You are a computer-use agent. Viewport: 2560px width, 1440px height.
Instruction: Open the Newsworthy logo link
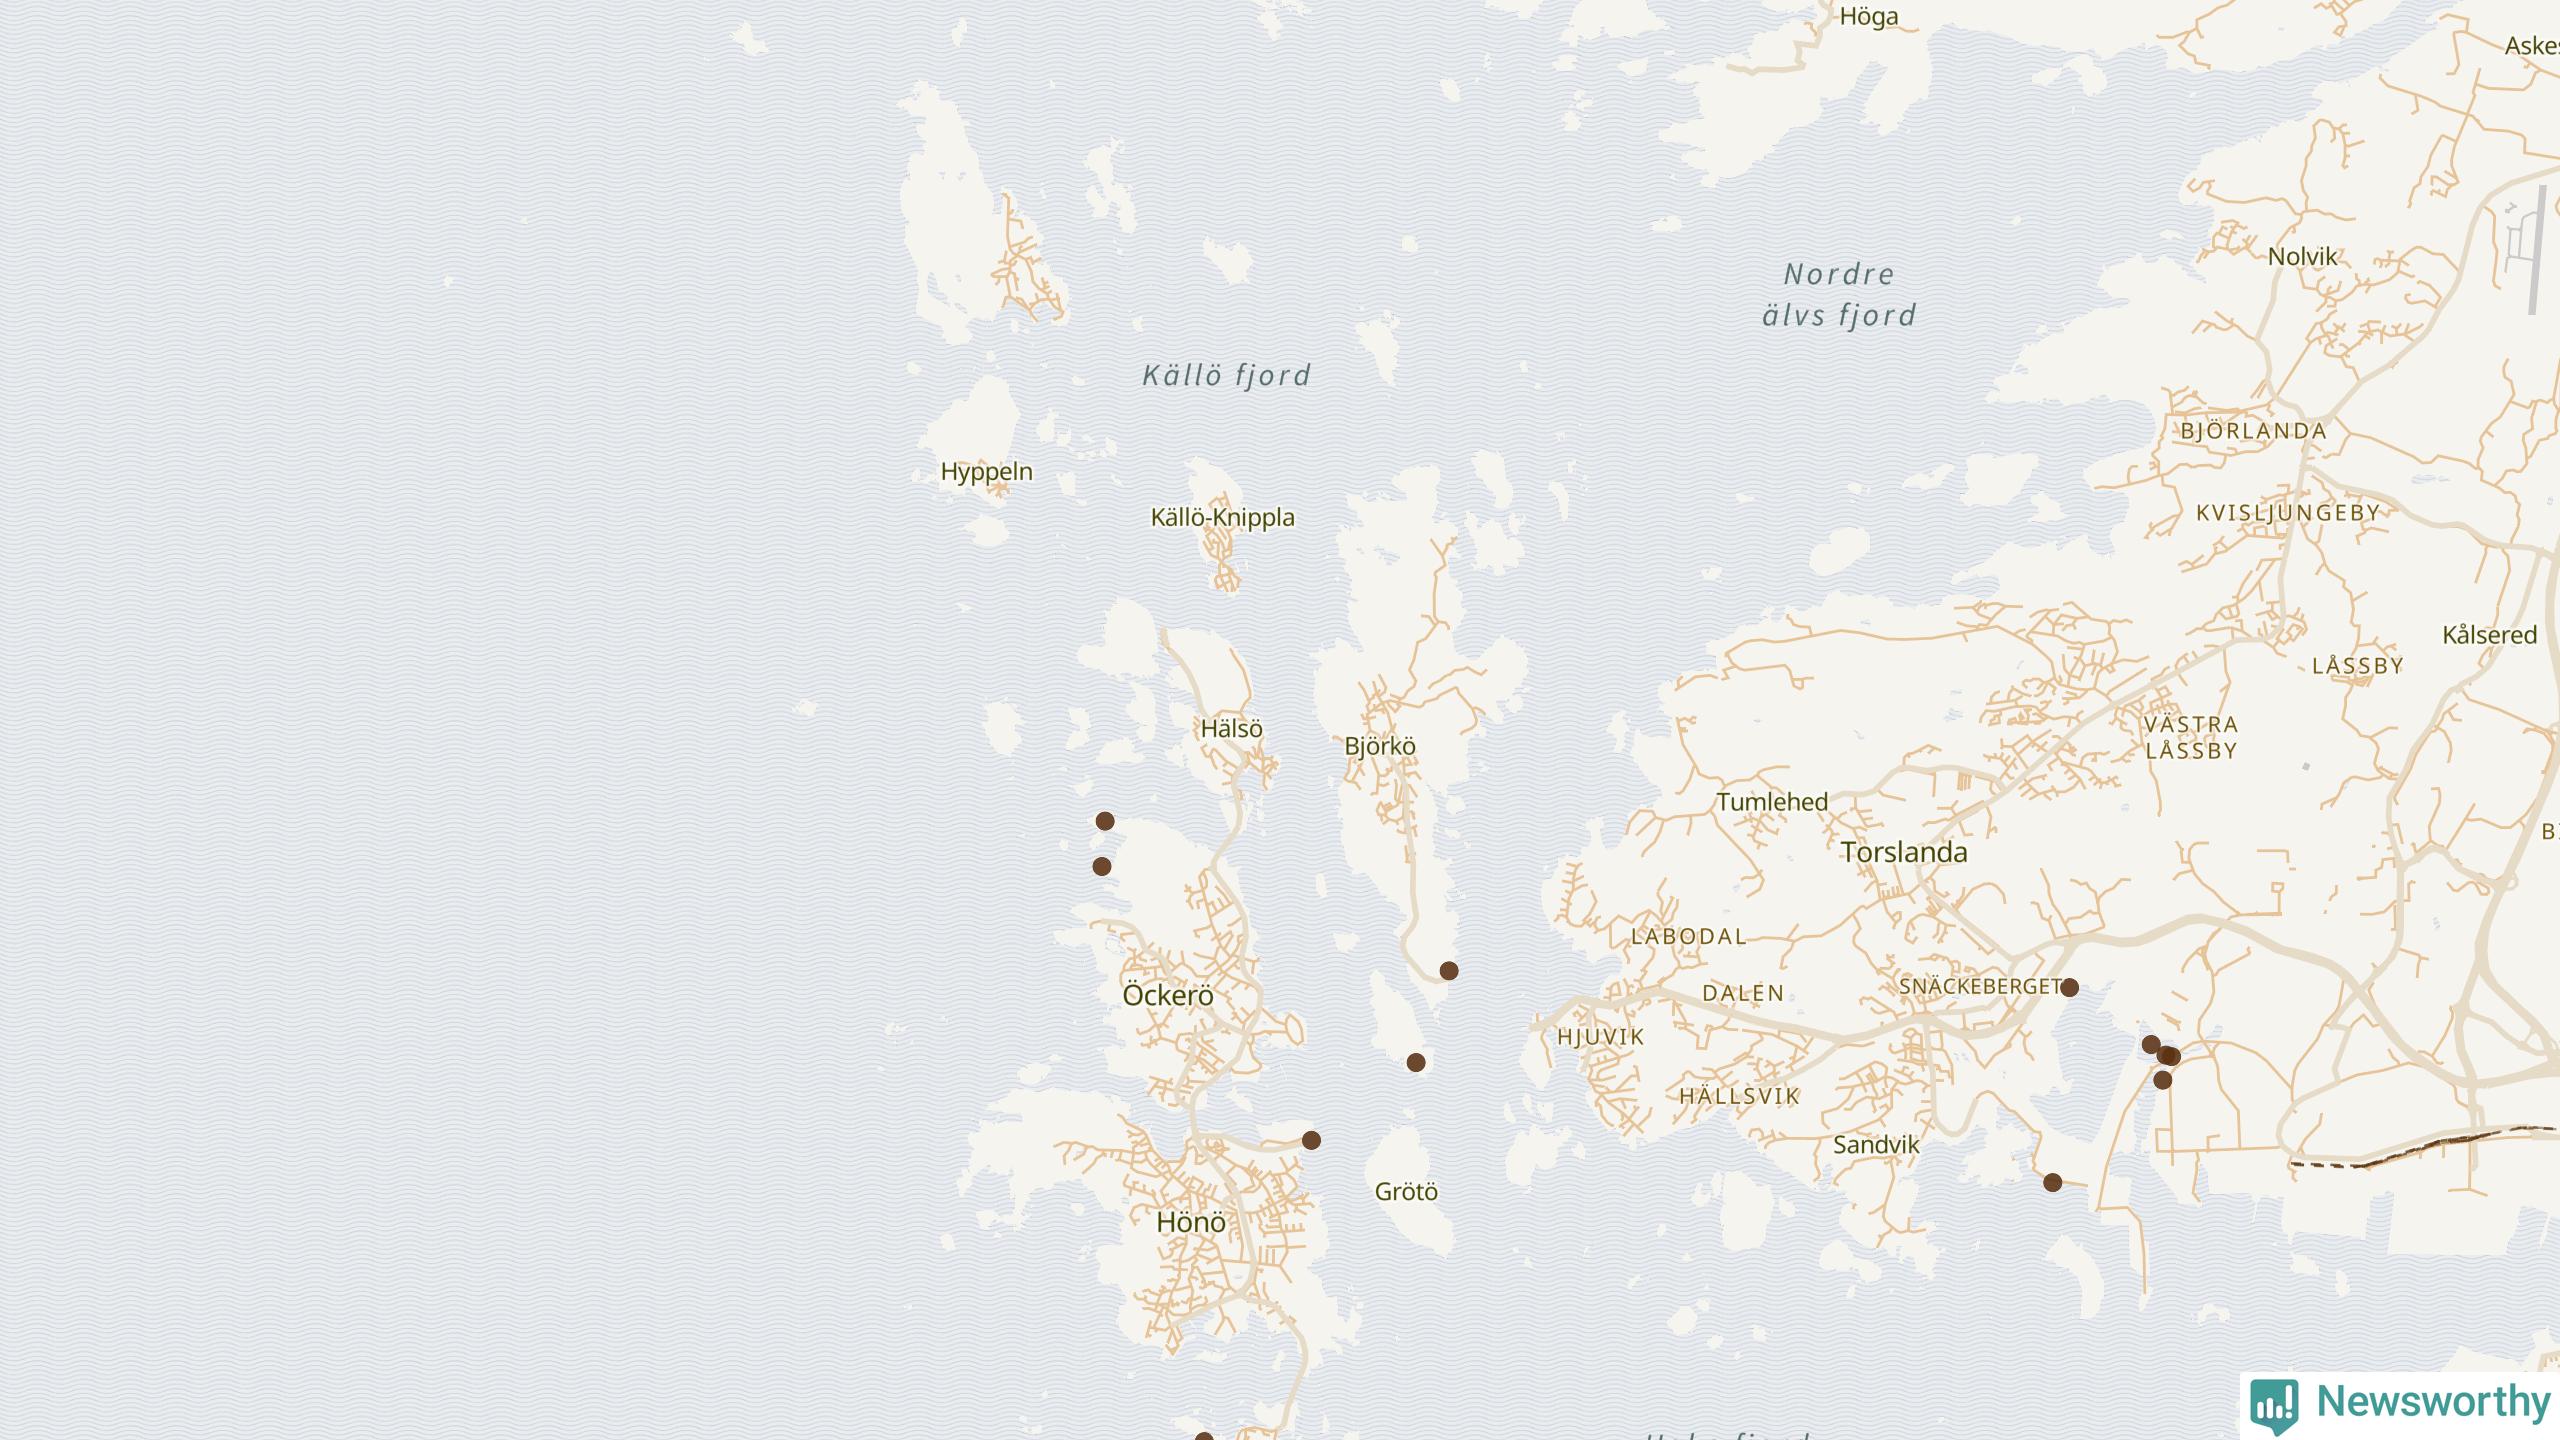[2400, 1404]
